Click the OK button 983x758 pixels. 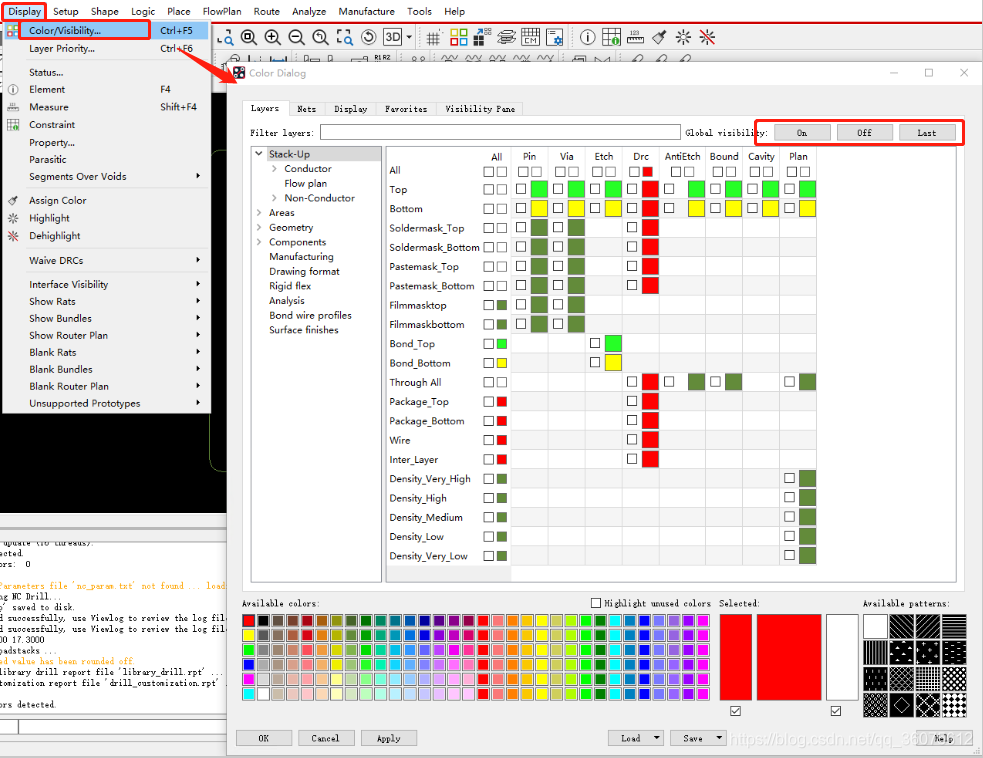(x=263, y=738)
